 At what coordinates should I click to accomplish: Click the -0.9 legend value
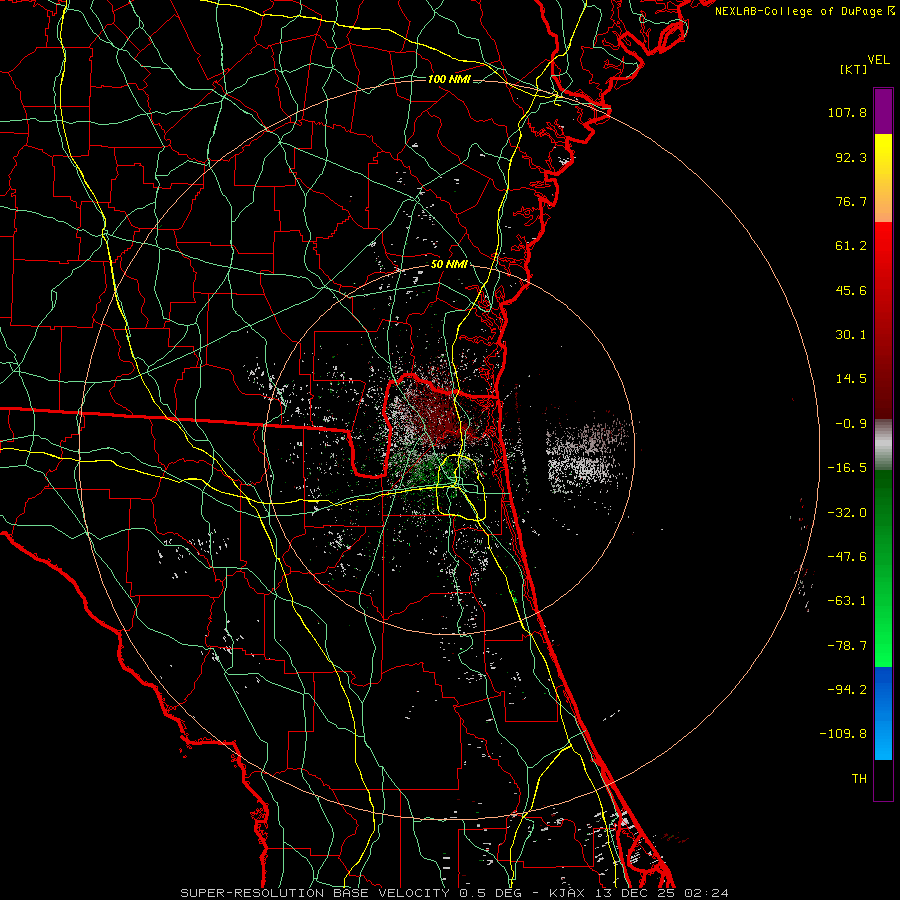pos(851,424)
